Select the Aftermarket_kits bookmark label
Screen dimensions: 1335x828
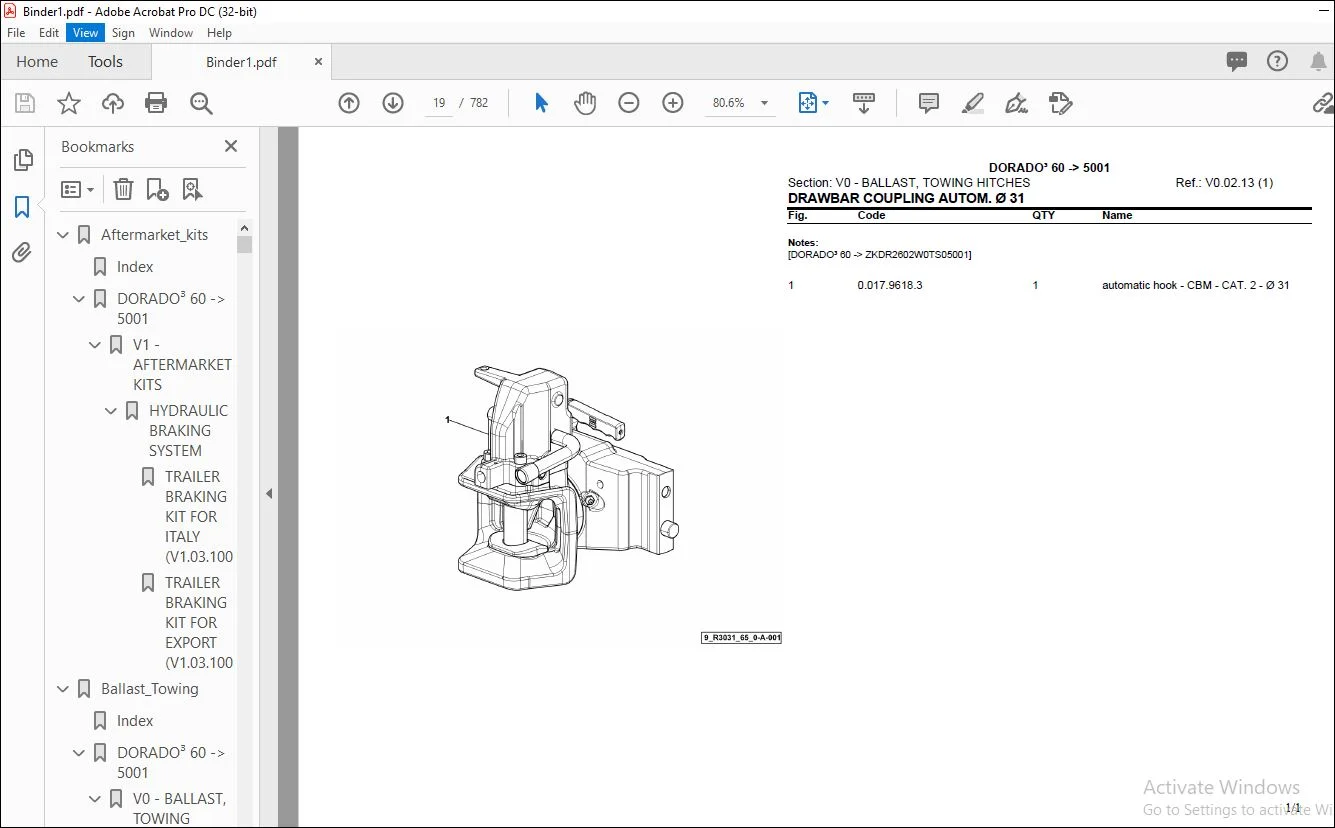(x=155, y=235)
